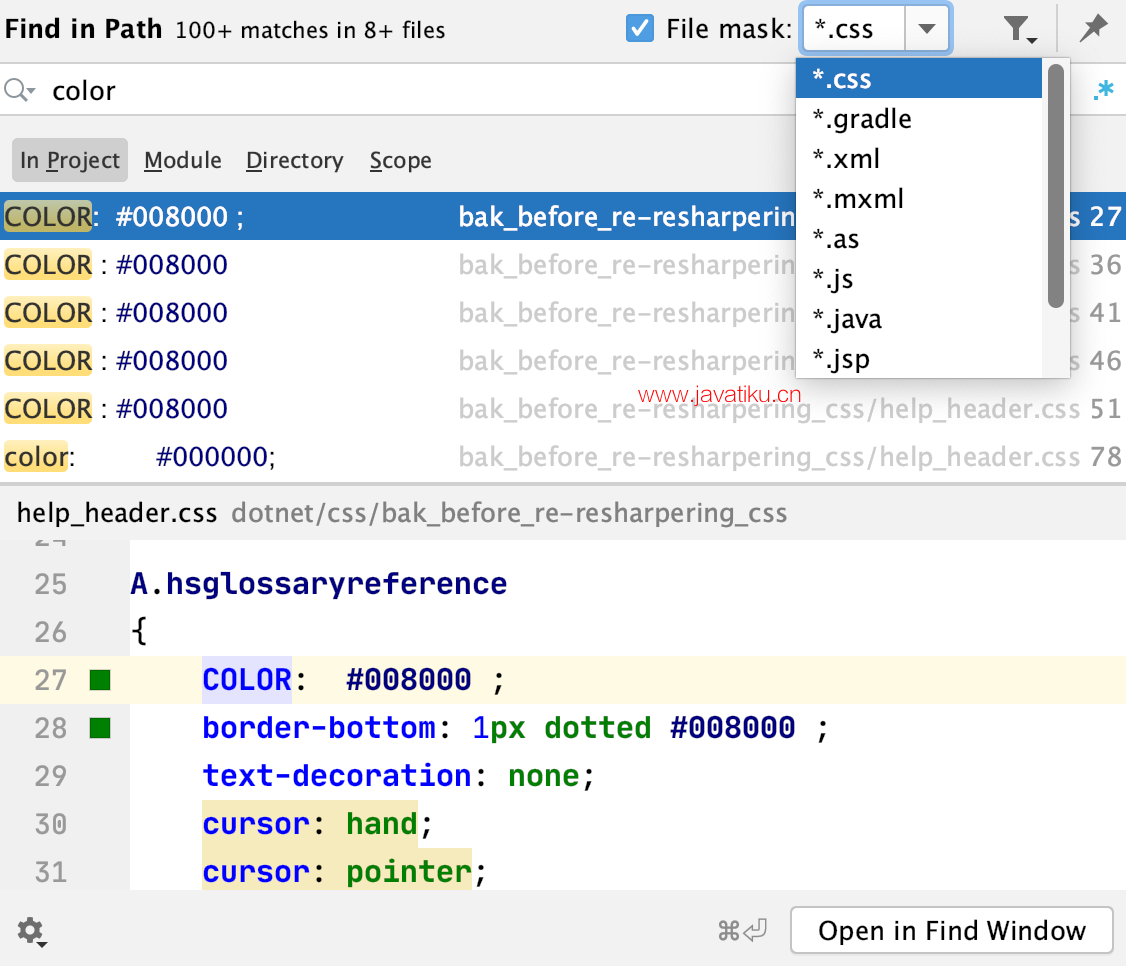Pin the Find in Path window
1126x966 pixels.
(x=1093, y=28)
